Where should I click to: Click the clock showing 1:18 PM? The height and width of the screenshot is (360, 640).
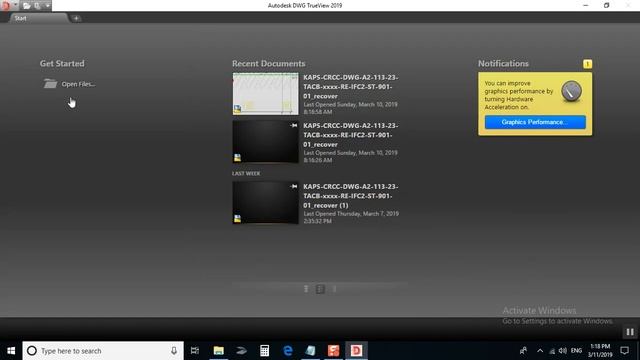(600, 351)
